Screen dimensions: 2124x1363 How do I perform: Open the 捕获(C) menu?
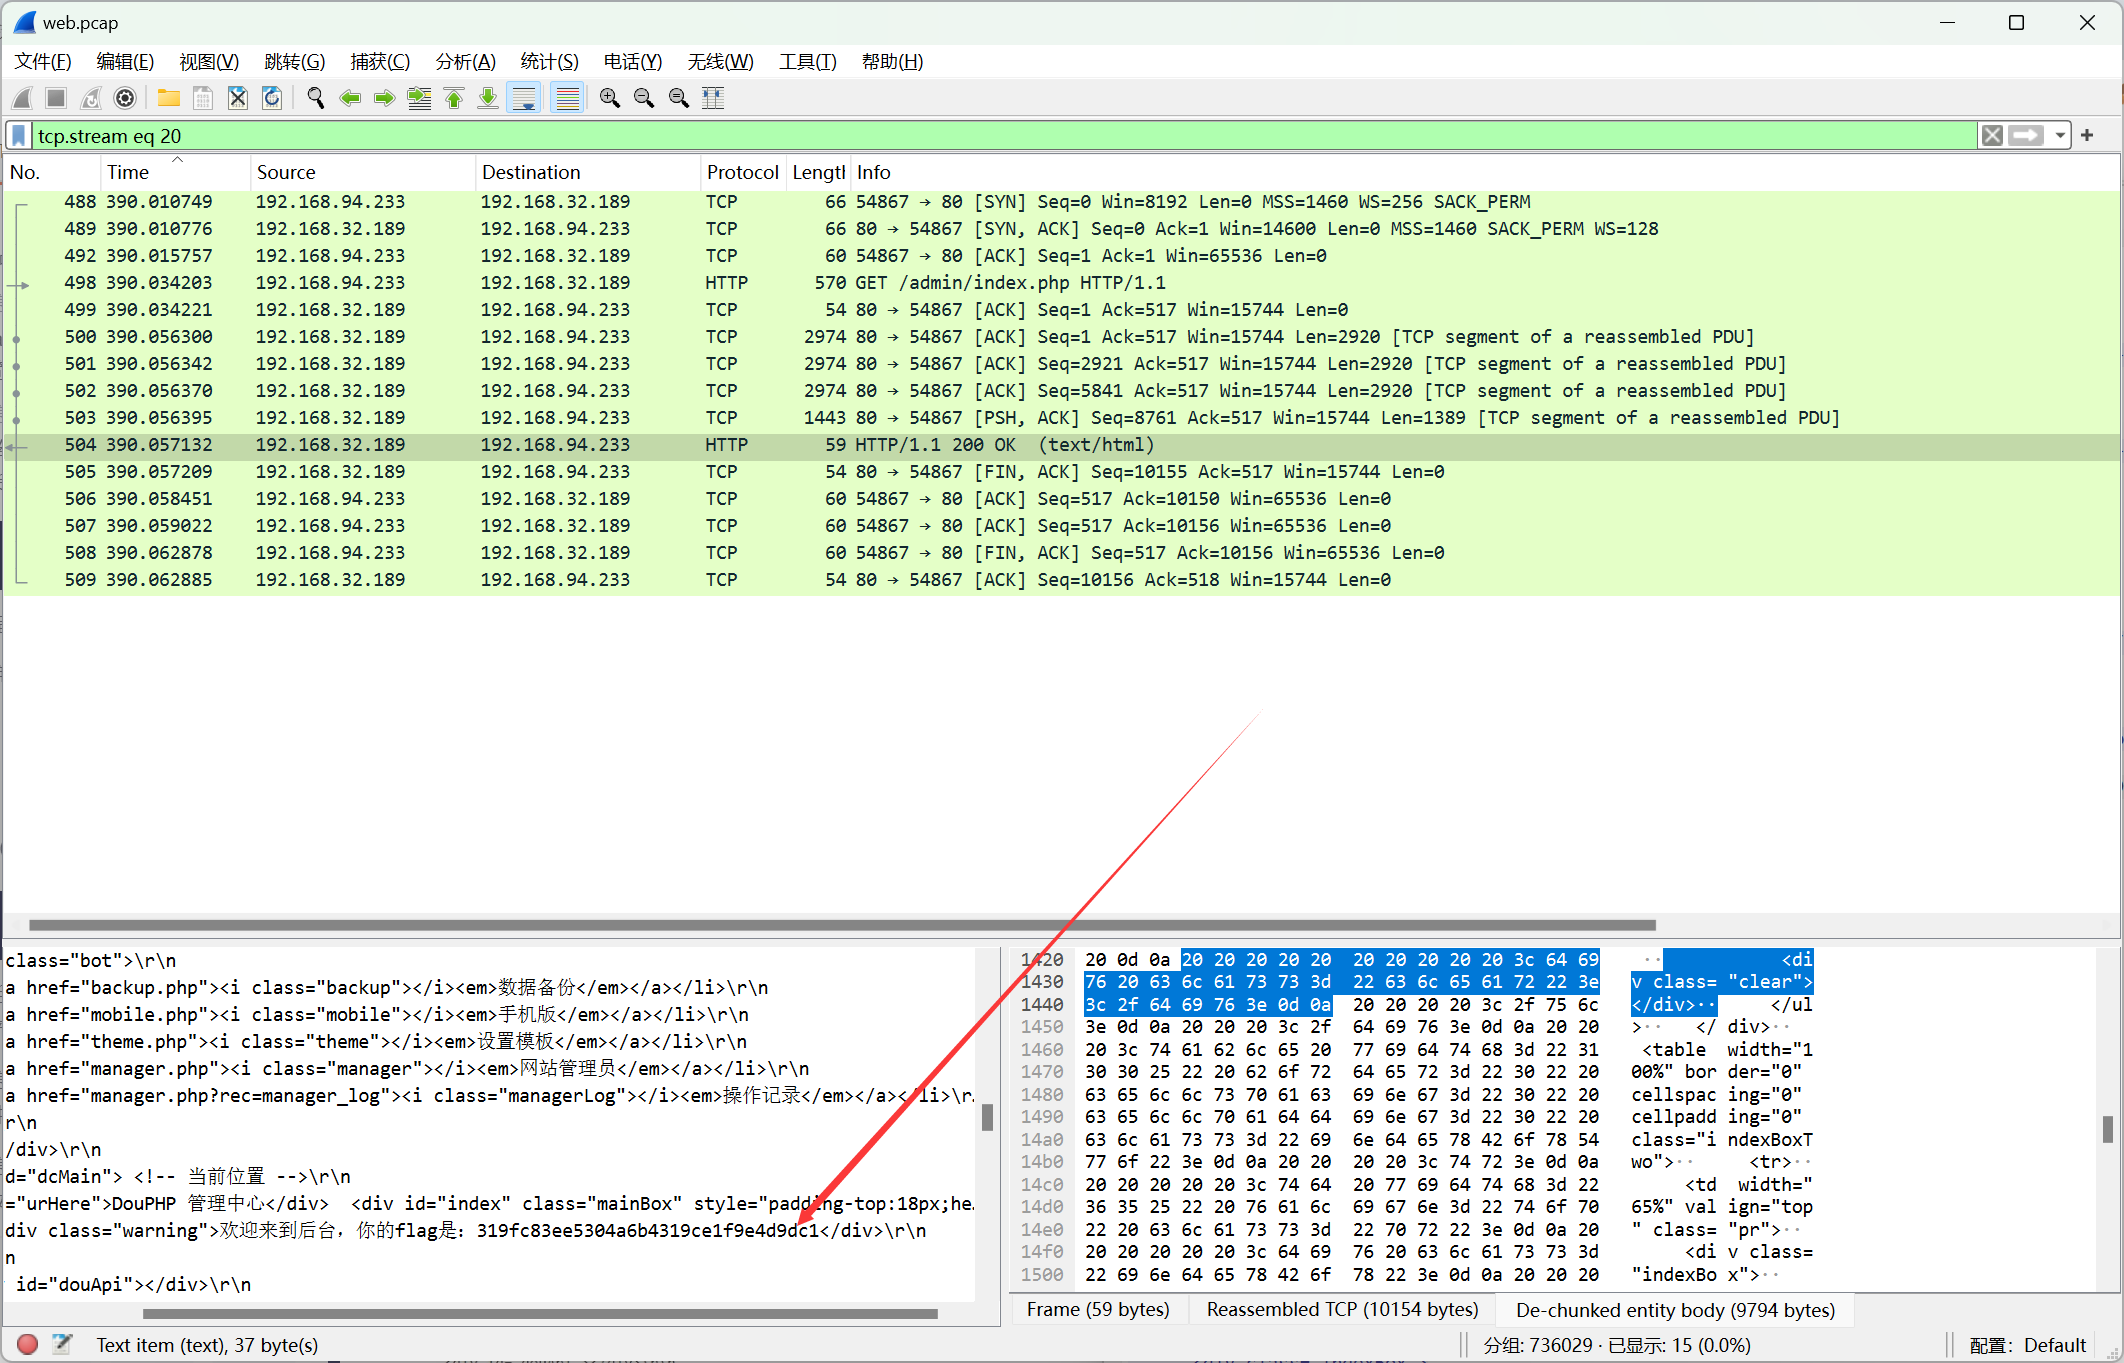[380, 62]
